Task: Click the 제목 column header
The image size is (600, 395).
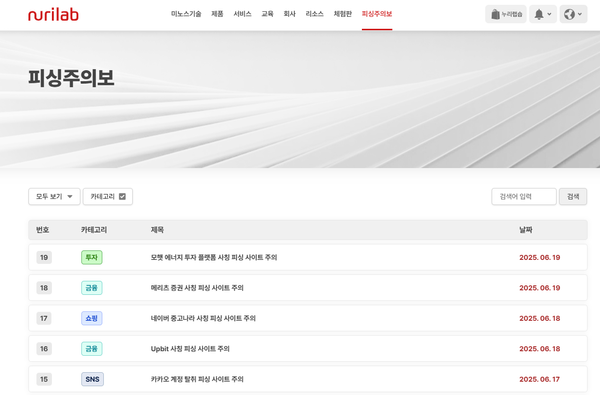Action: [x=157, y=230]
